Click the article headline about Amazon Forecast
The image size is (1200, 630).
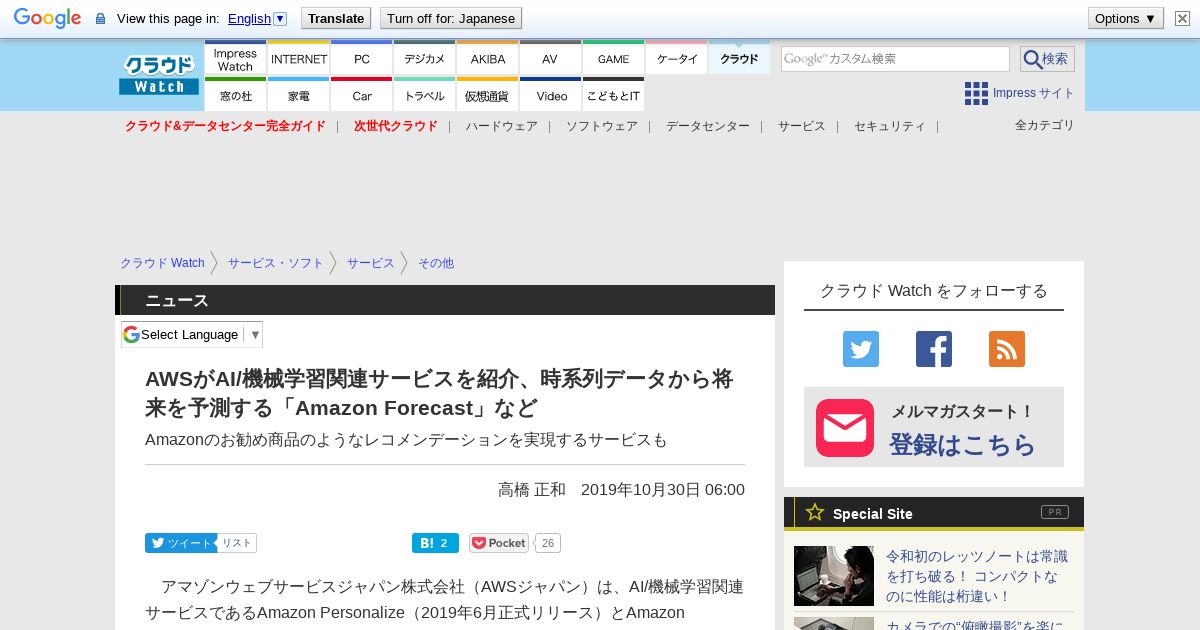[439, 393]
